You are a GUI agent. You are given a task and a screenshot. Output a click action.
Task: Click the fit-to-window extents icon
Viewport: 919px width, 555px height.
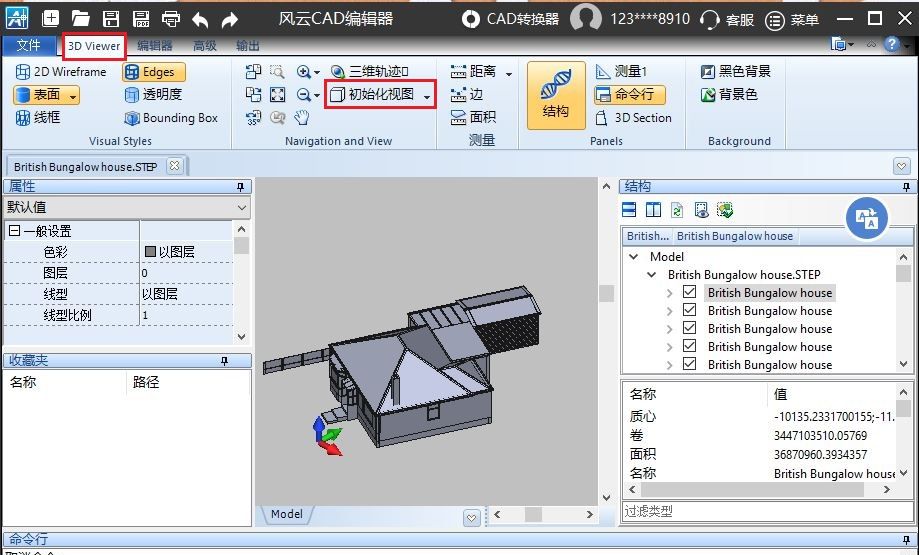(x=277, y=94)
